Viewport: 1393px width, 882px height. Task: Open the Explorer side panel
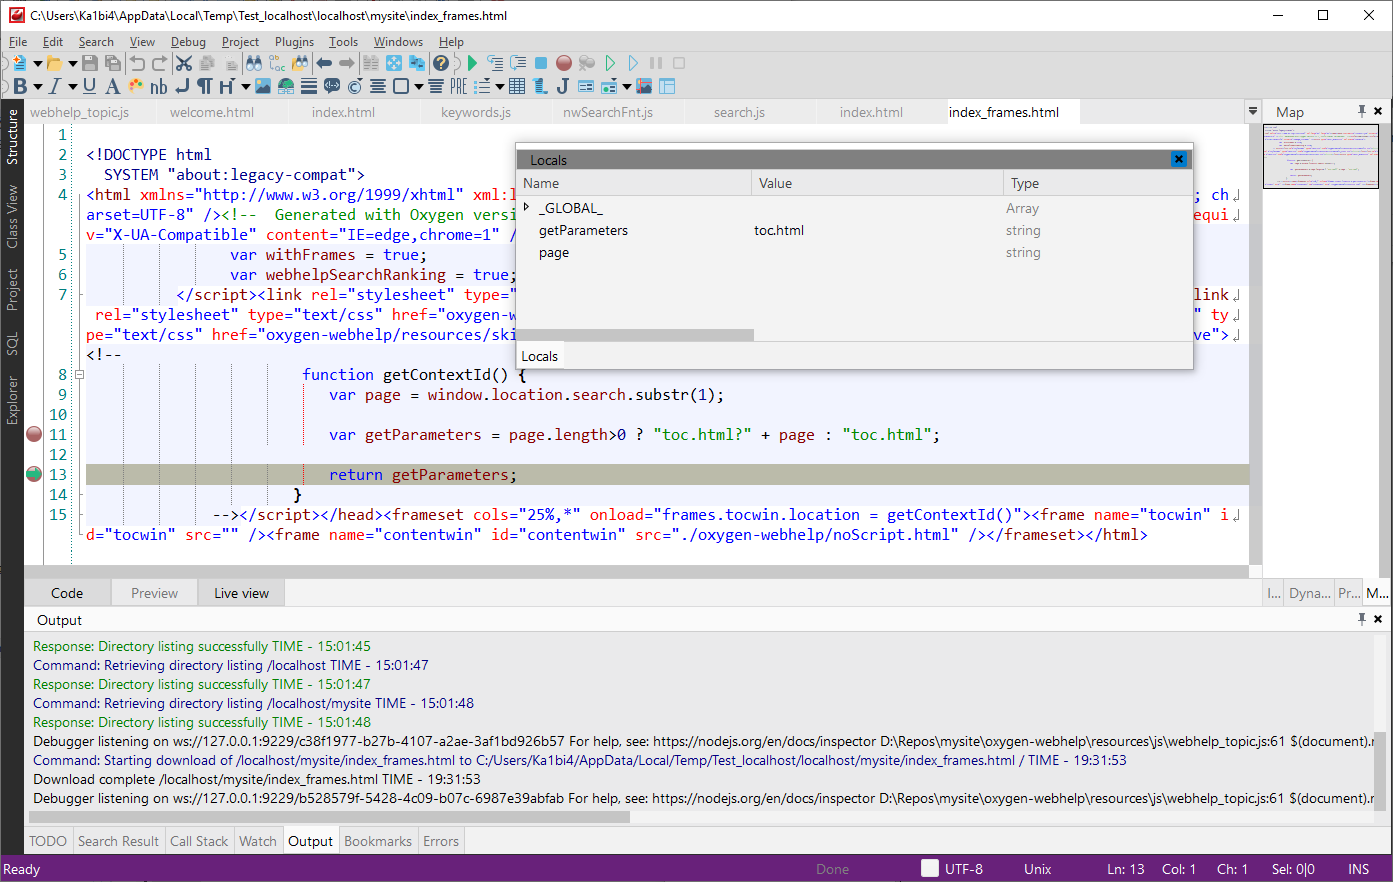[12, 400]
